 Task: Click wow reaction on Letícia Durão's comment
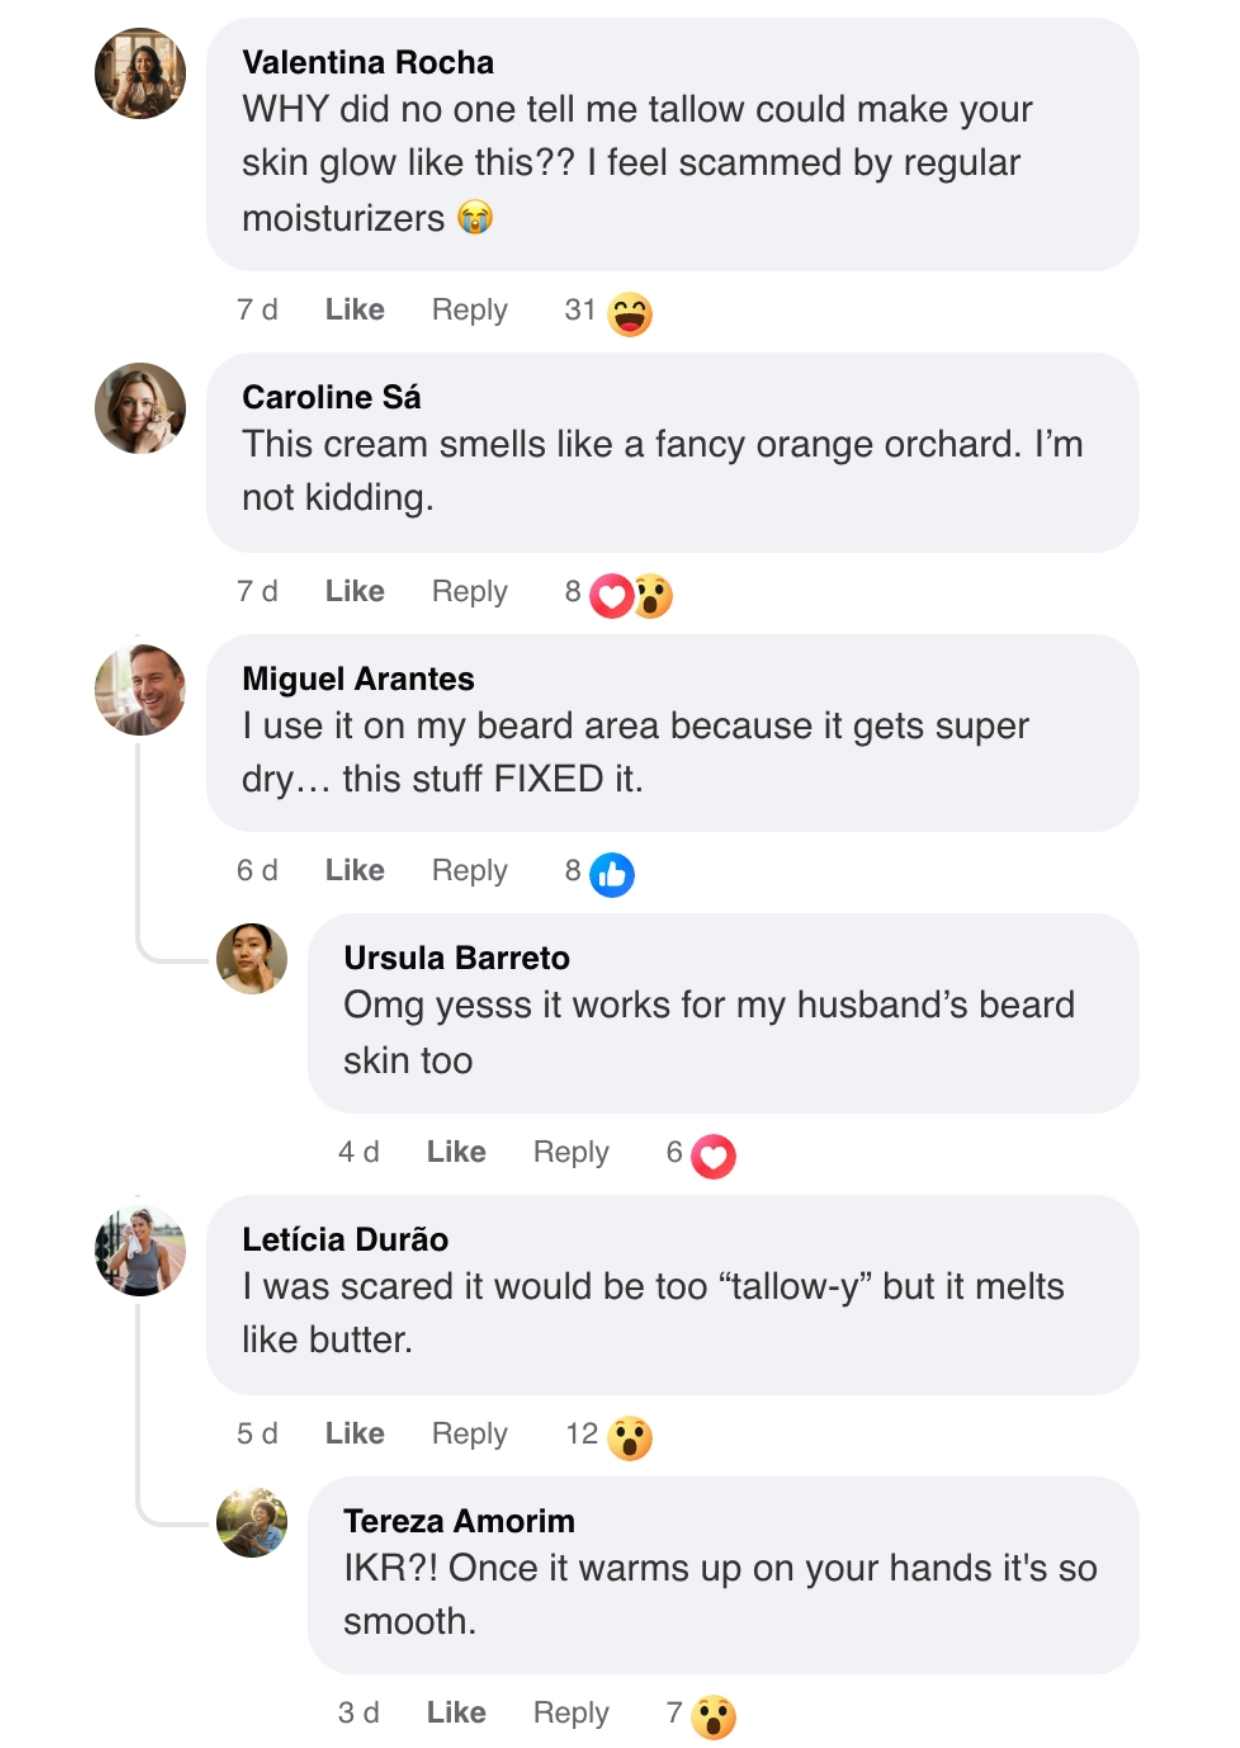(630, 1438)
